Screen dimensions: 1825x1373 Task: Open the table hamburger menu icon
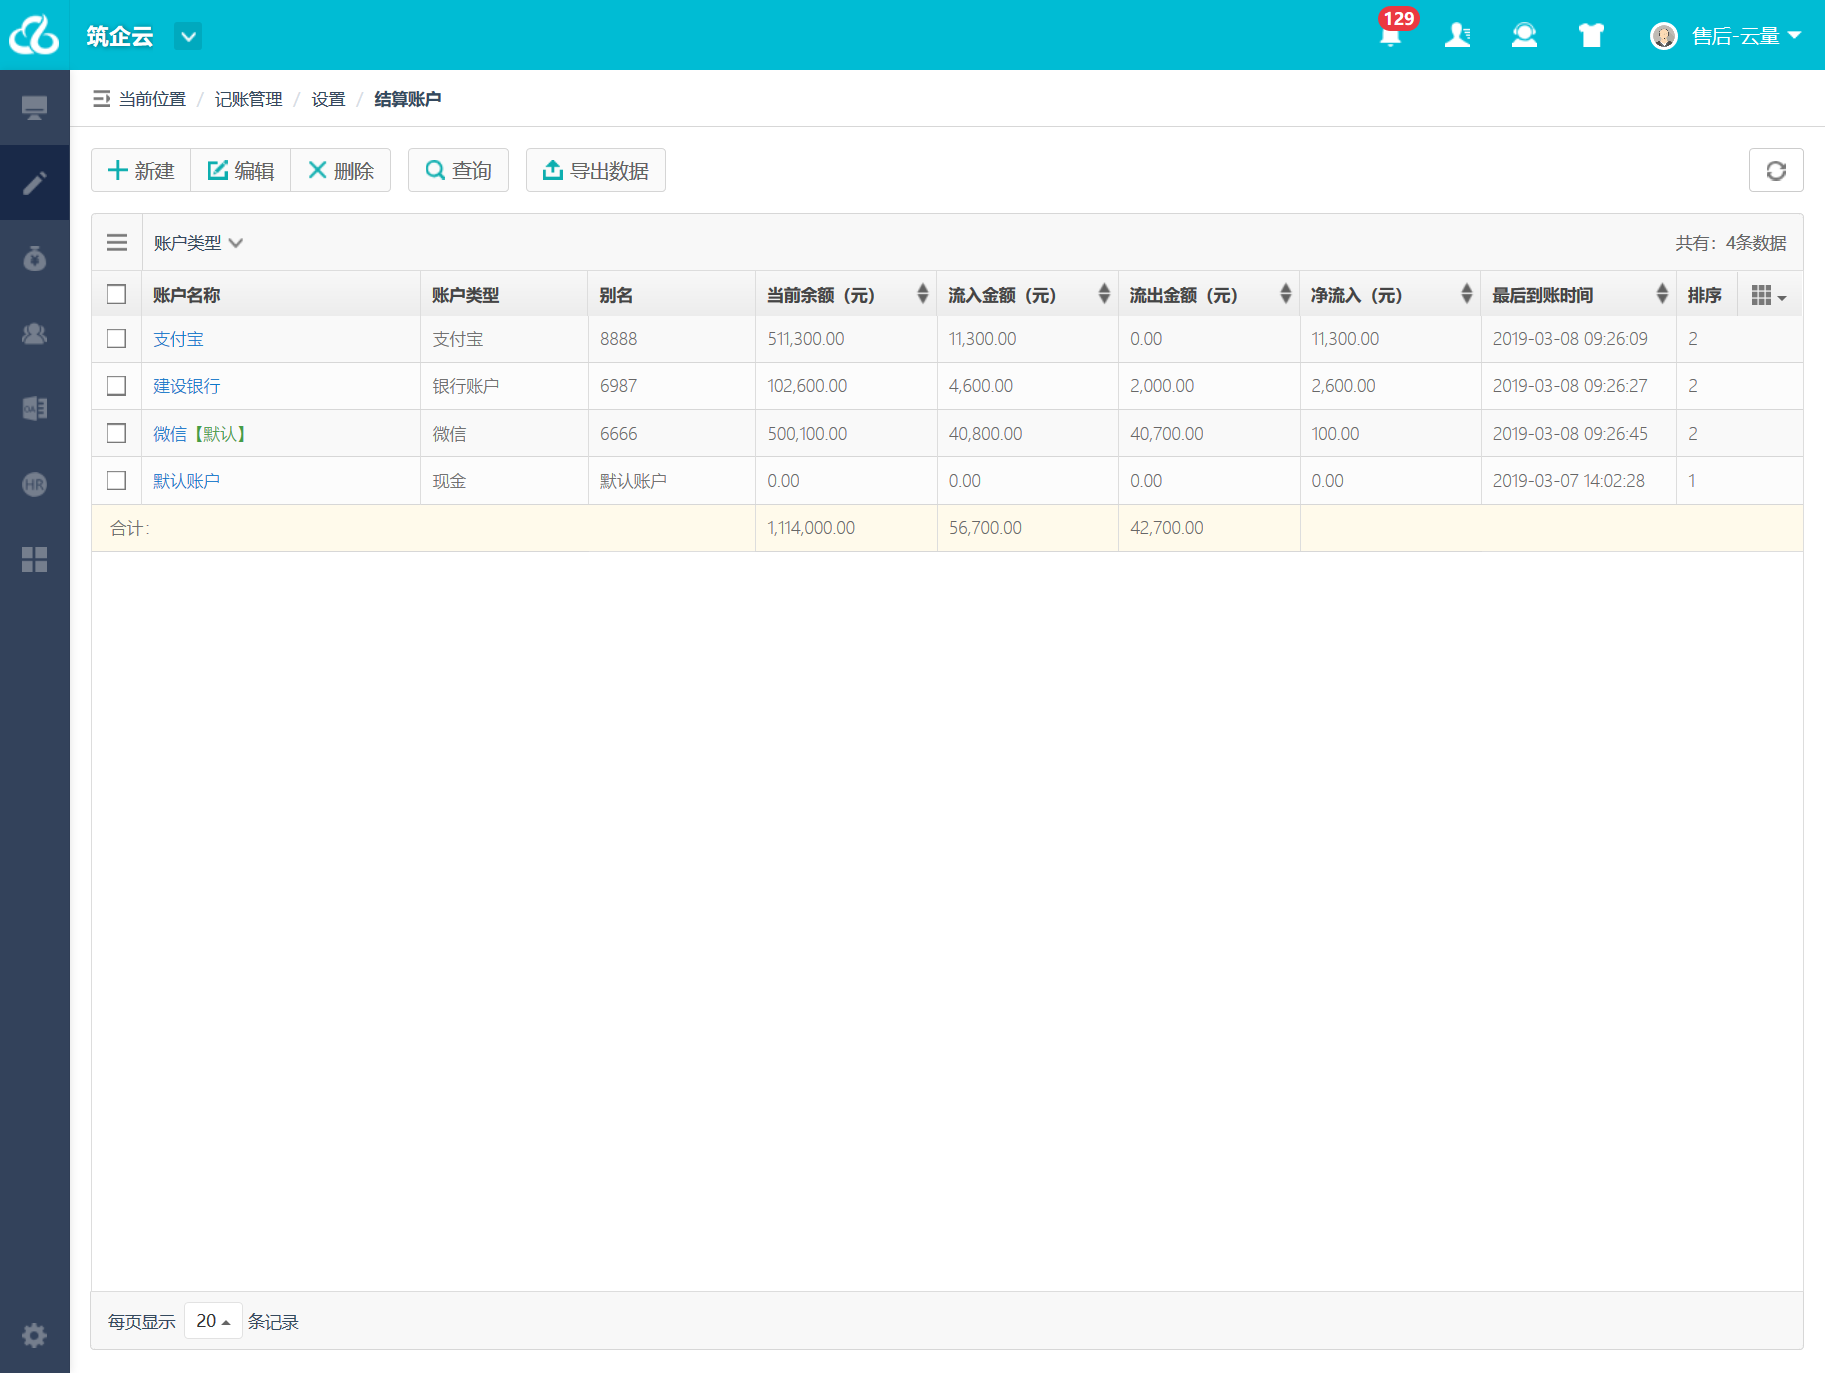point(117,242)
